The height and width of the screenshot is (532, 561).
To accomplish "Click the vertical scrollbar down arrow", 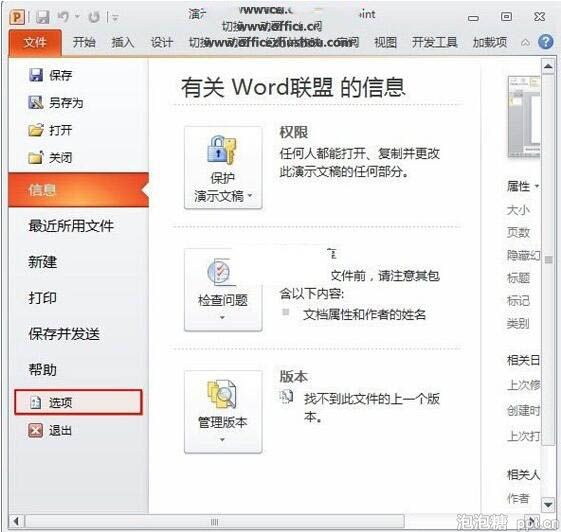I will pos(548,505).
